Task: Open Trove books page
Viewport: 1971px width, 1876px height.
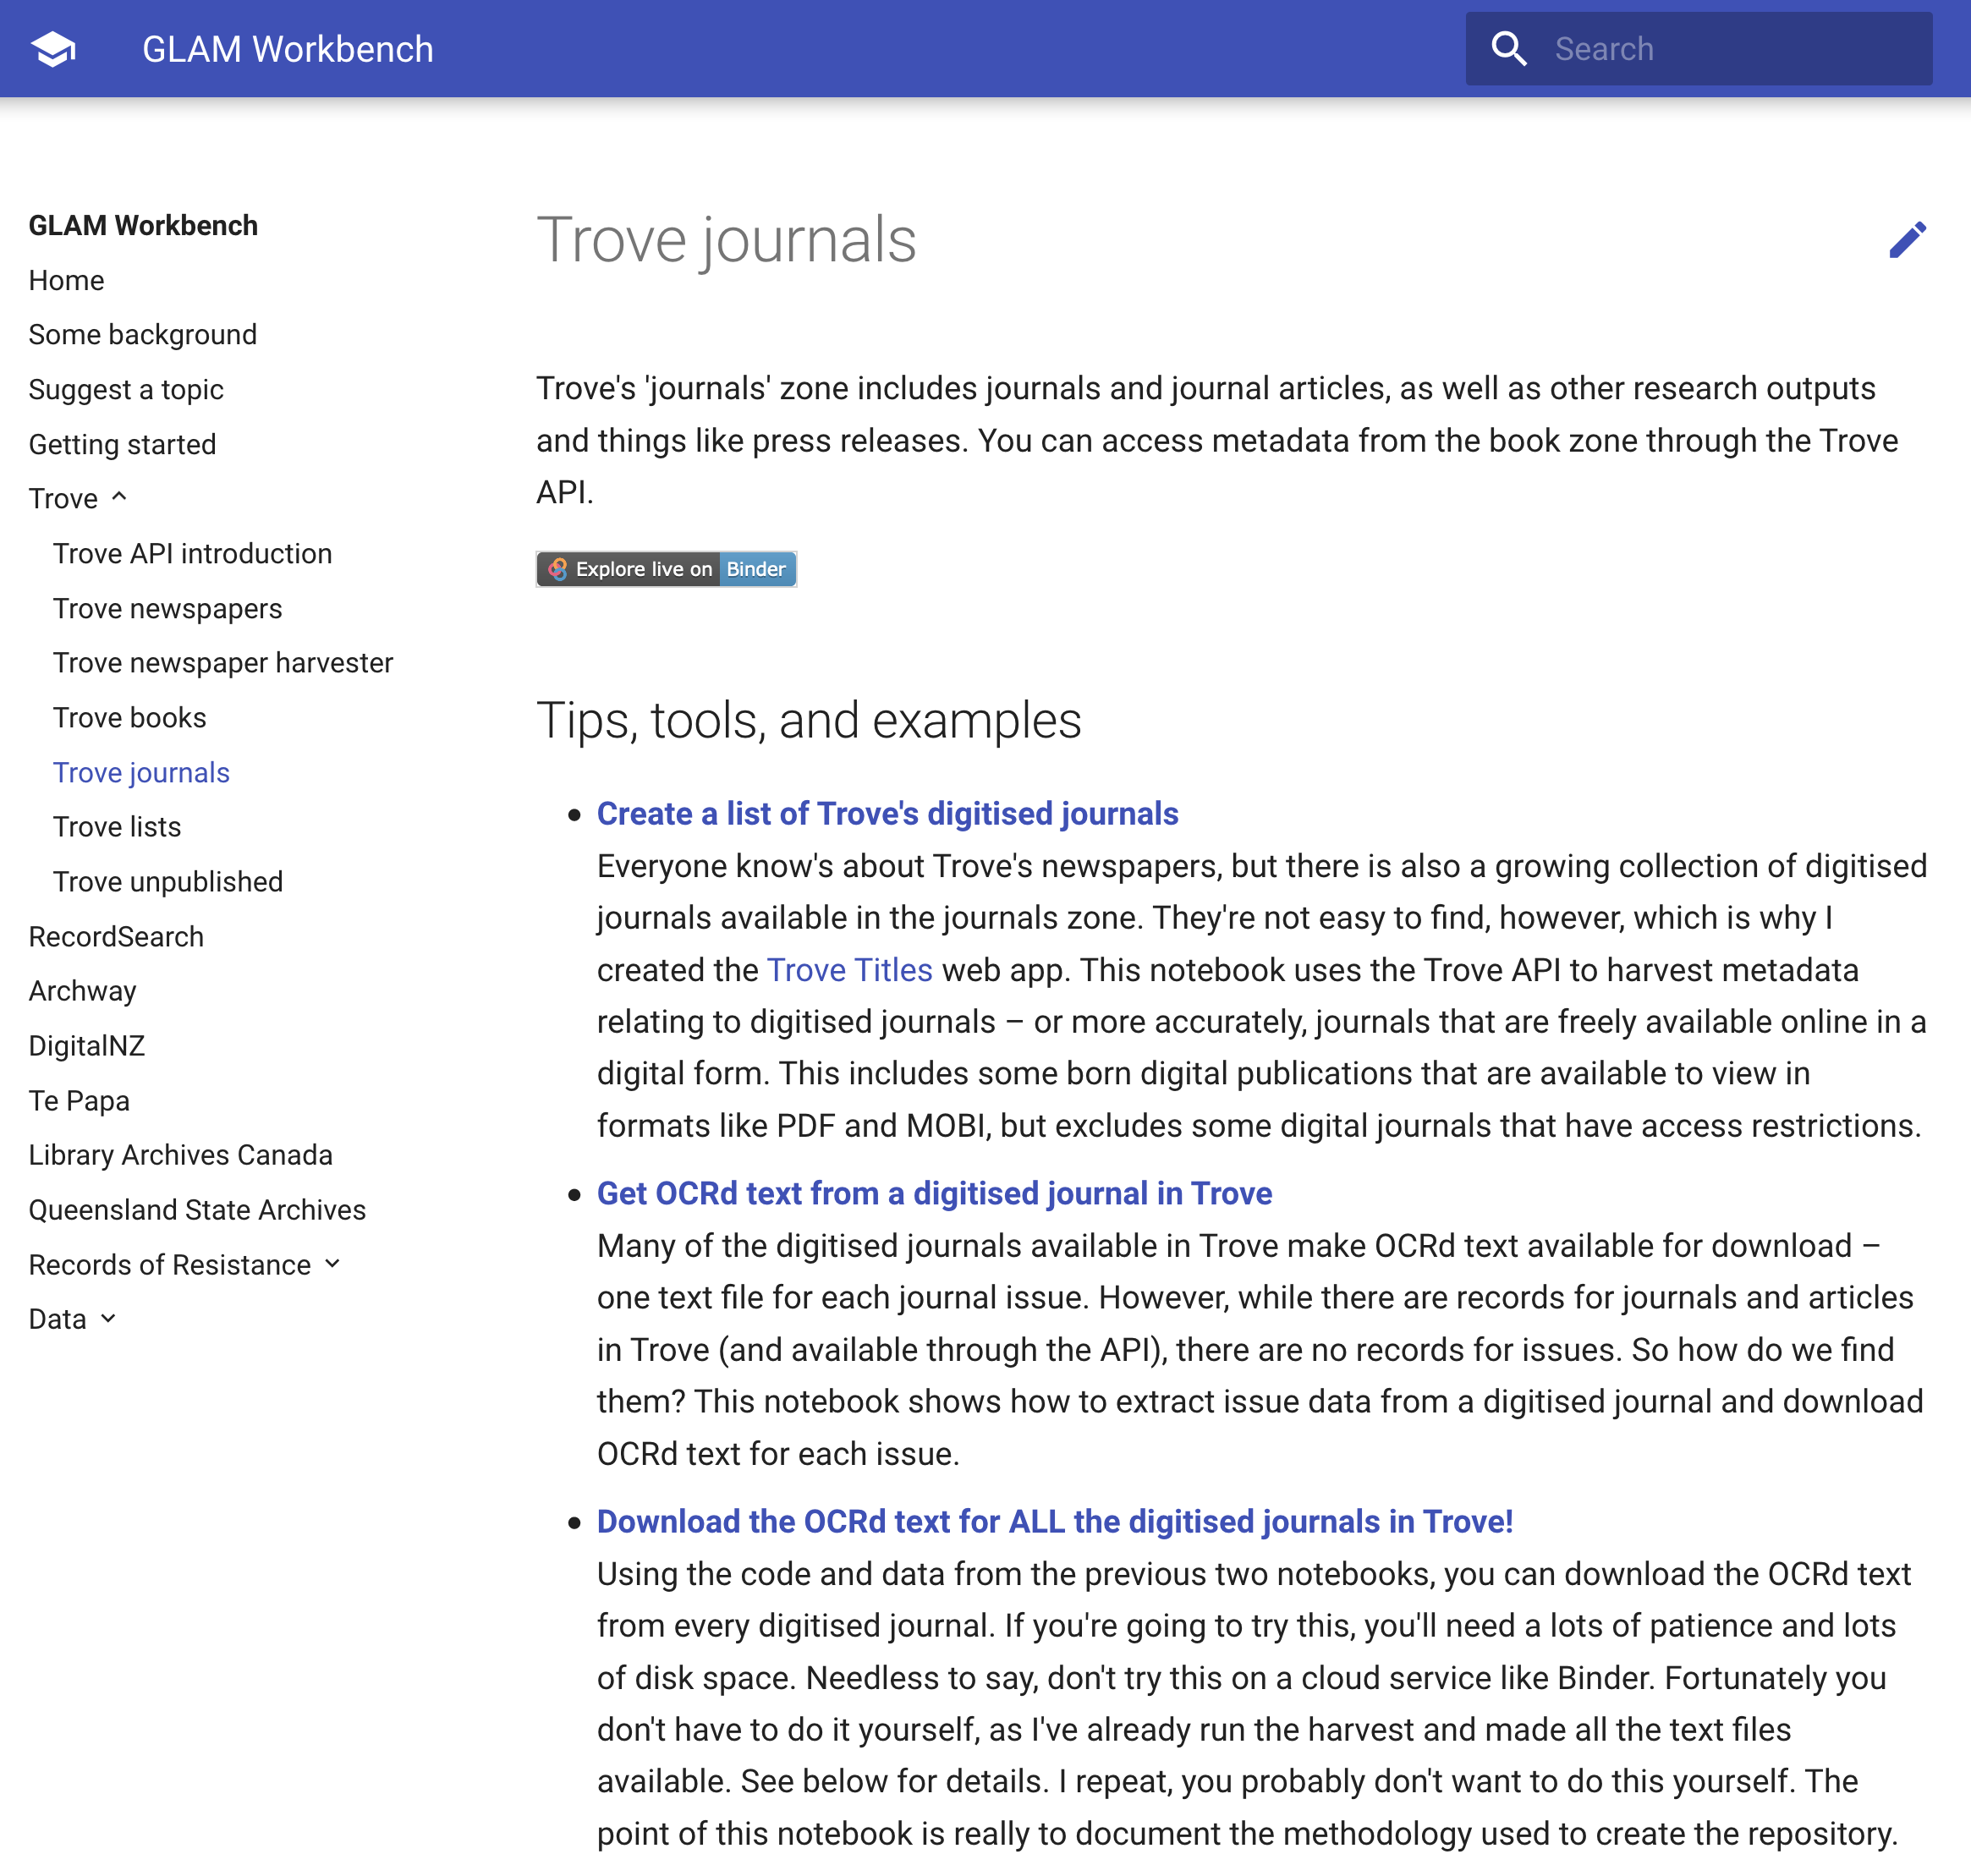Action: pyautogui.click(x=130, y=717)
